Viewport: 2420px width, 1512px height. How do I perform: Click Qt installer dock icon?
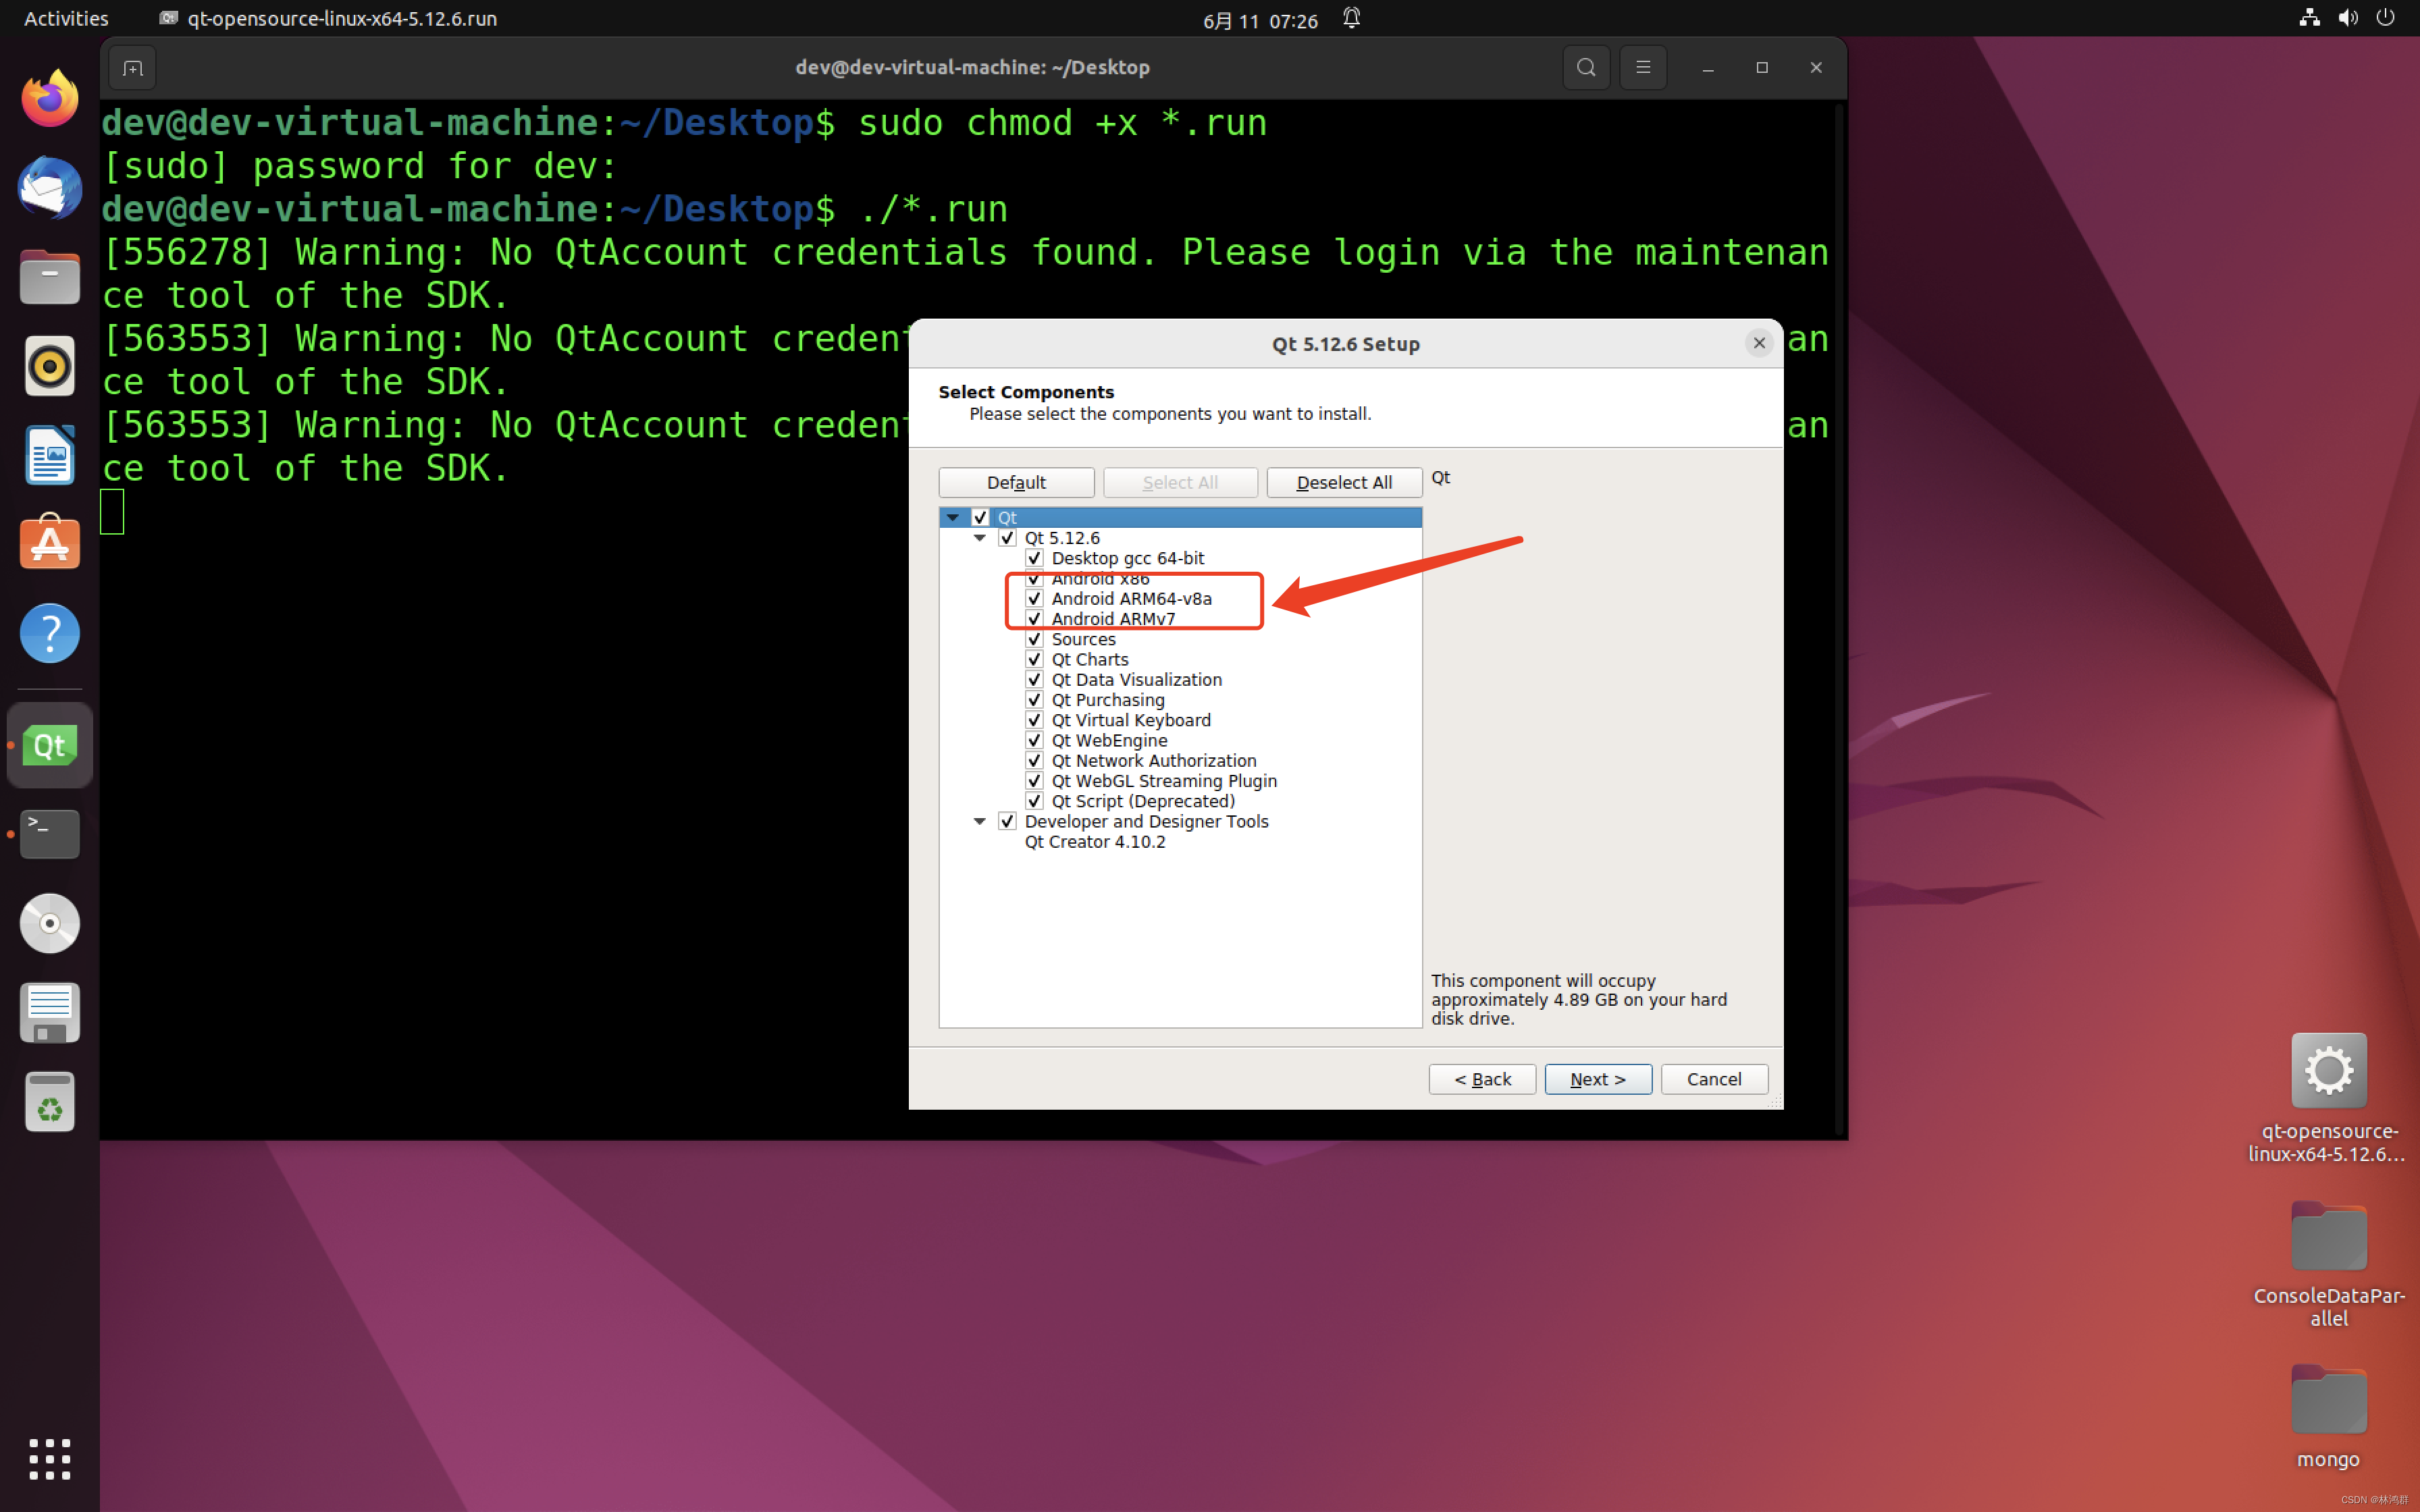49,745
